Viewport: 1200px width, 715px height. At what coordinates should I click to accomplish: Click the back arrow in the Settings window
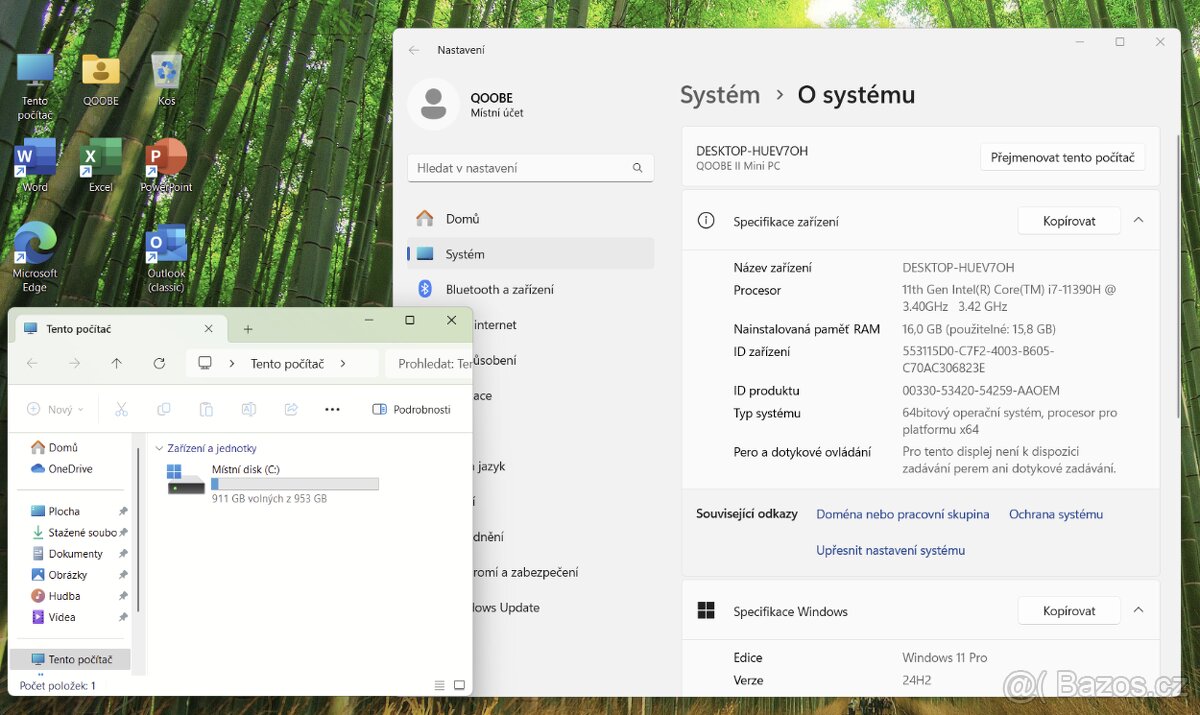click(414, 50)
